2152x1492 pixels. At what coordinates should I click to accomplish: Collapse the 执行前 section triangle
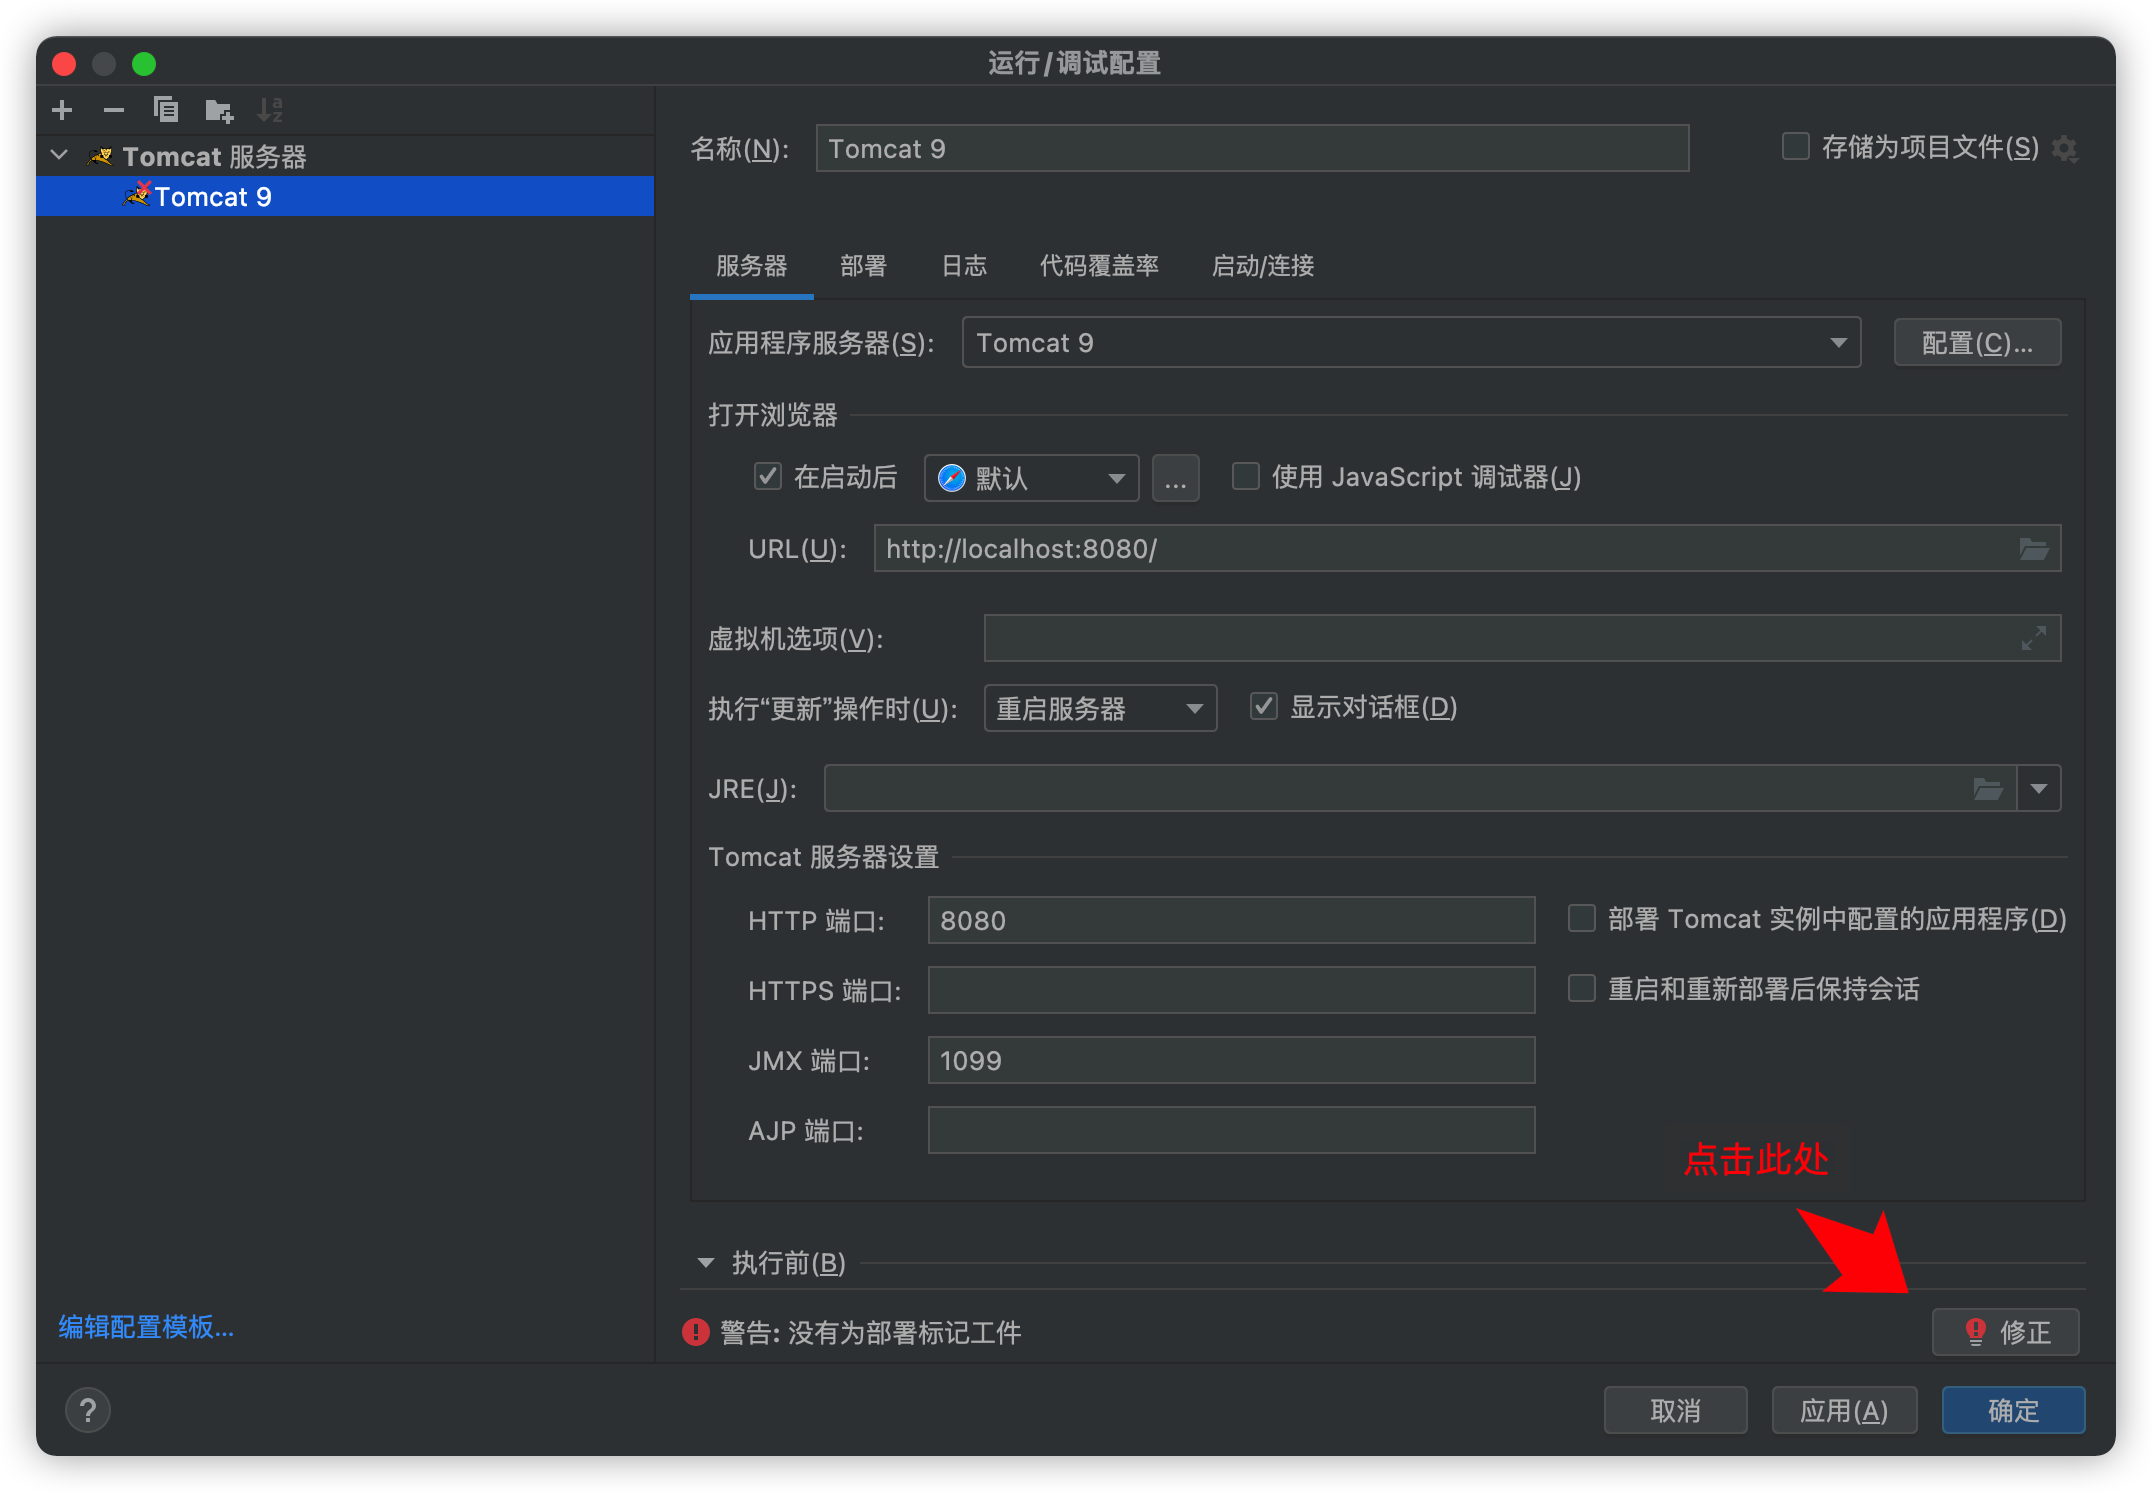tap(706, 1263)
